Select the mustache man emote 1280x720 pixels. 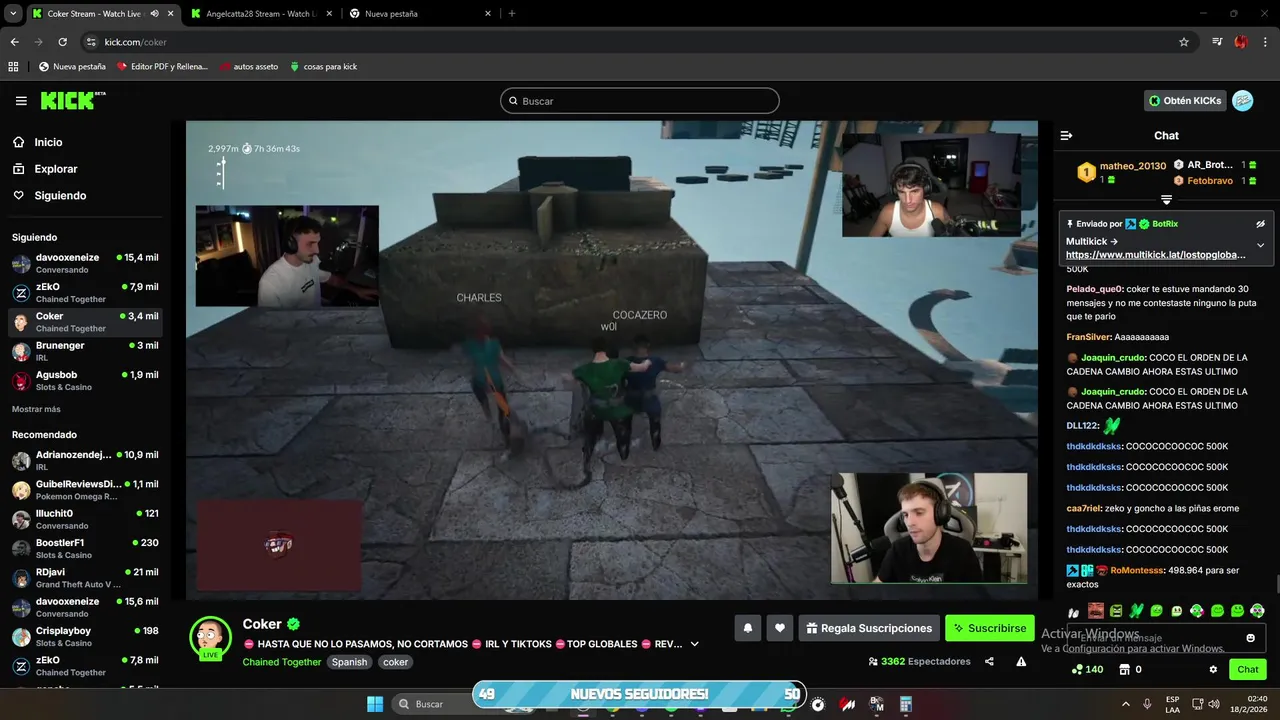[x=1096, y=610]
